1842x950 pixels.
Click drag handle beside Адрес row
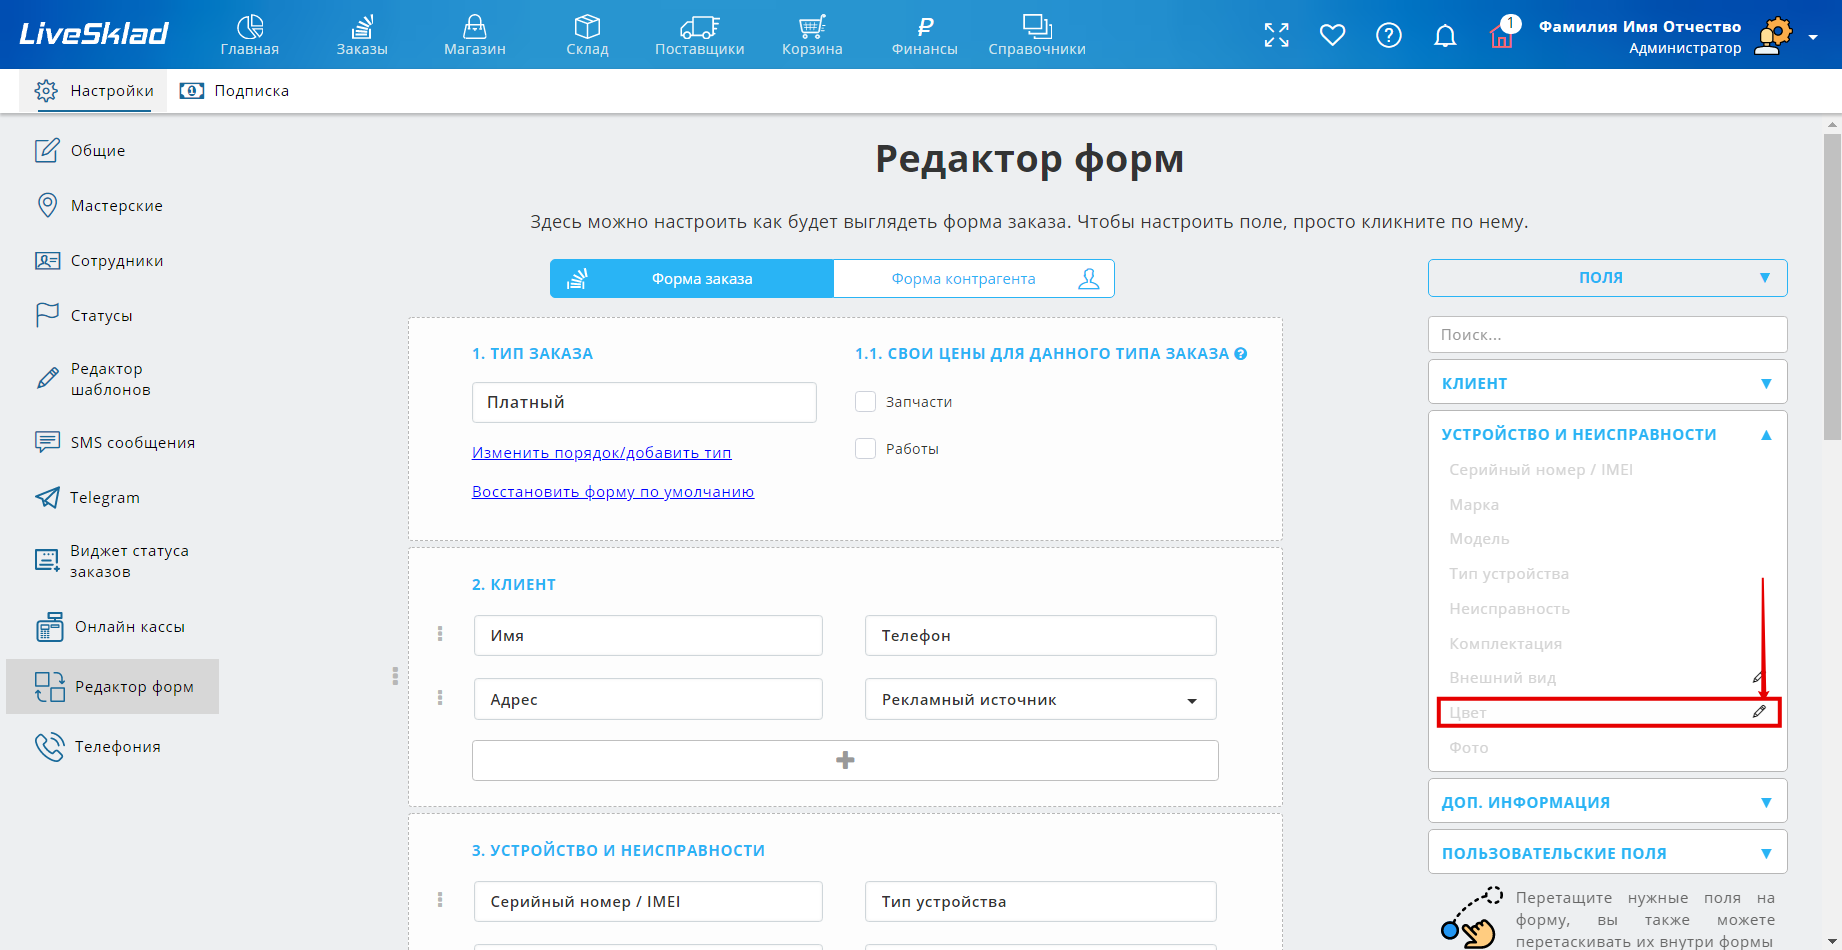point(440,697)
